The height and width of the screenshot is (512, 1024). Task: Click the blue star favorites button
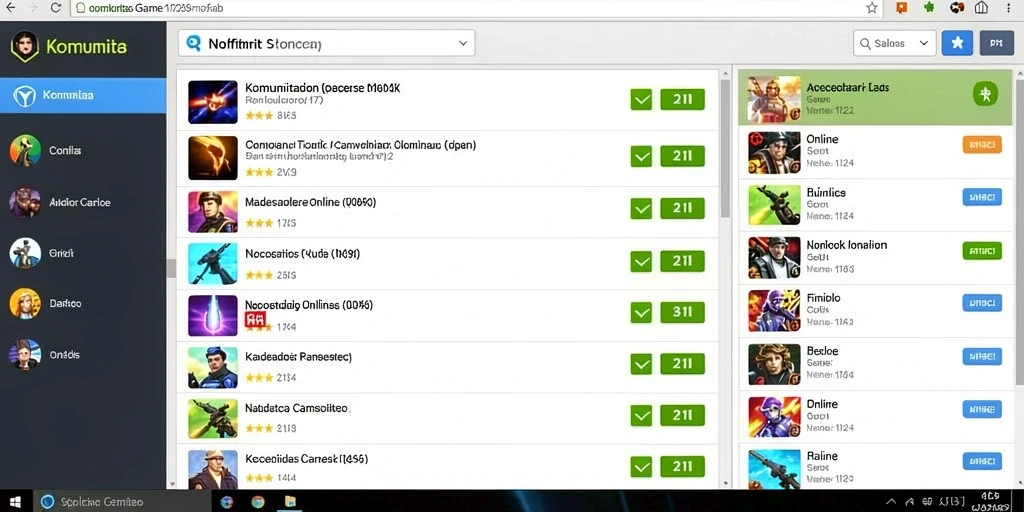[x=957, y=43]
